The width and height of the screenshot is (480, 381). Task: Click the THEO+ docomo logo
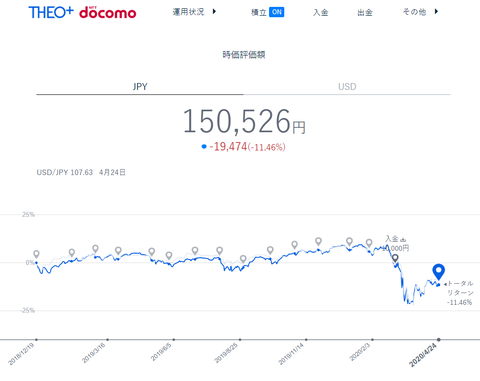pyautogui.click(x=82, y=12)
